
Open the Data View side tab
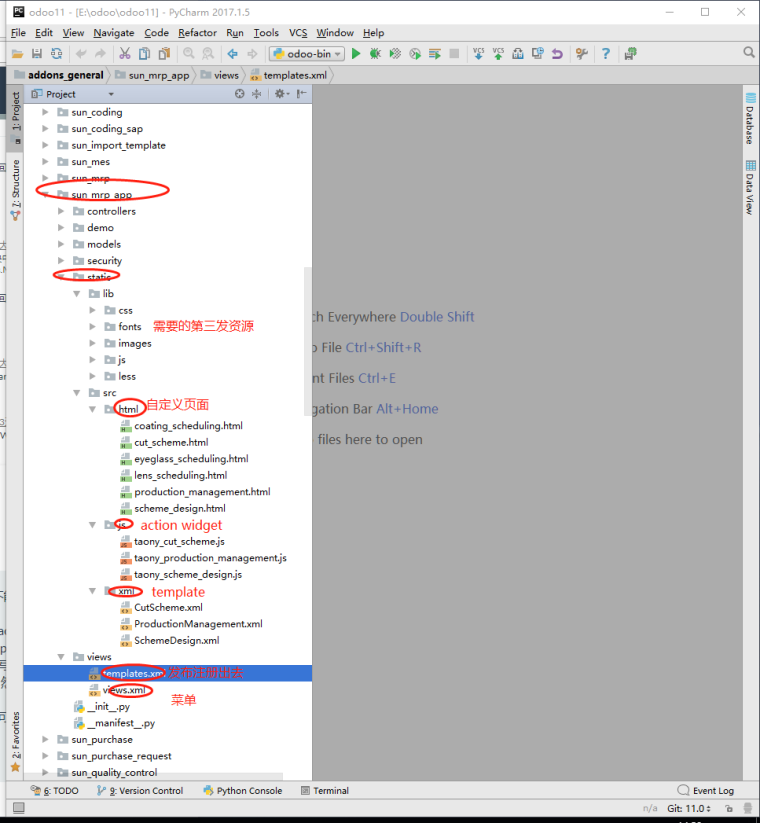pos(750,187)
